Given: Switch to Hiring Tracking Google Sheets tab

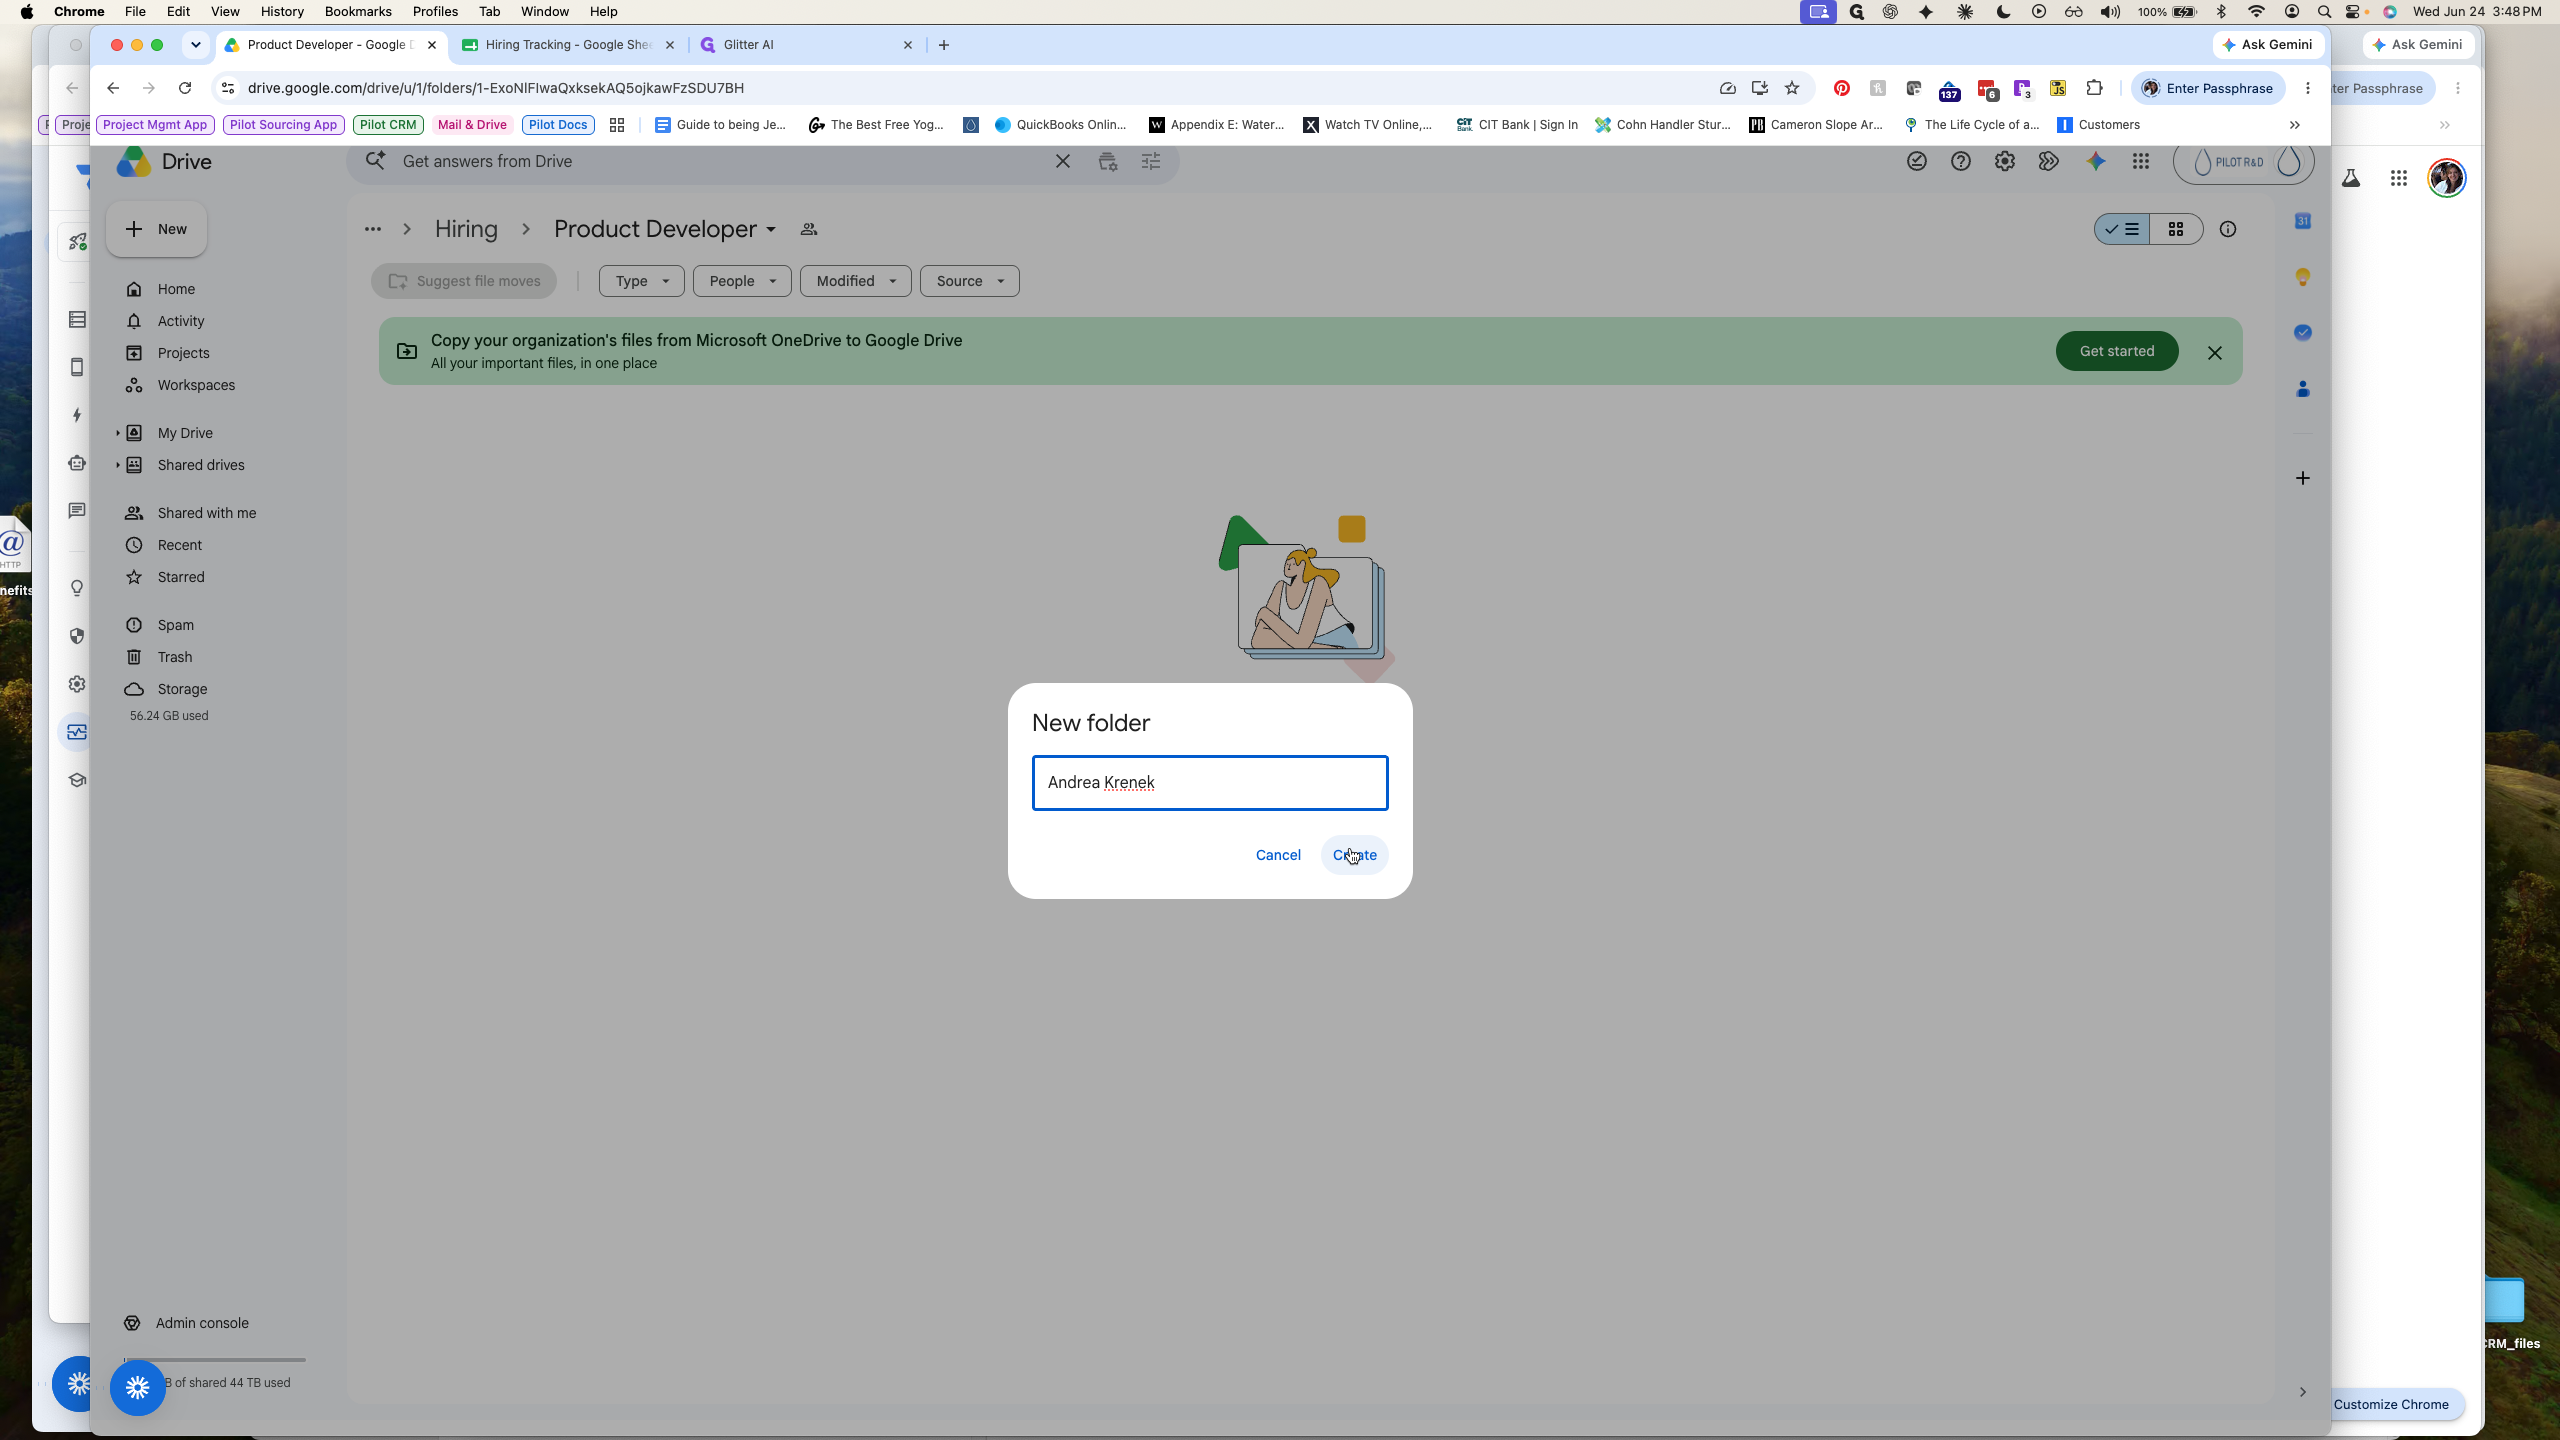Looking at the screenshot, I should coord(568,45).
